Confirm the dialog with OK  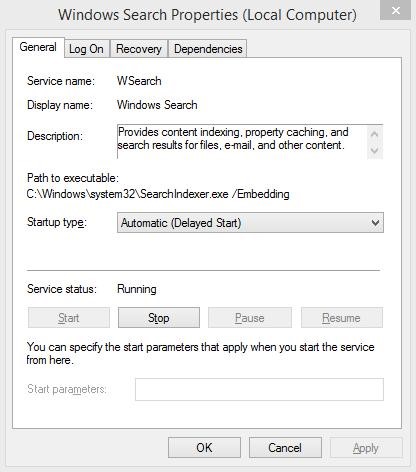click(204, 448)
